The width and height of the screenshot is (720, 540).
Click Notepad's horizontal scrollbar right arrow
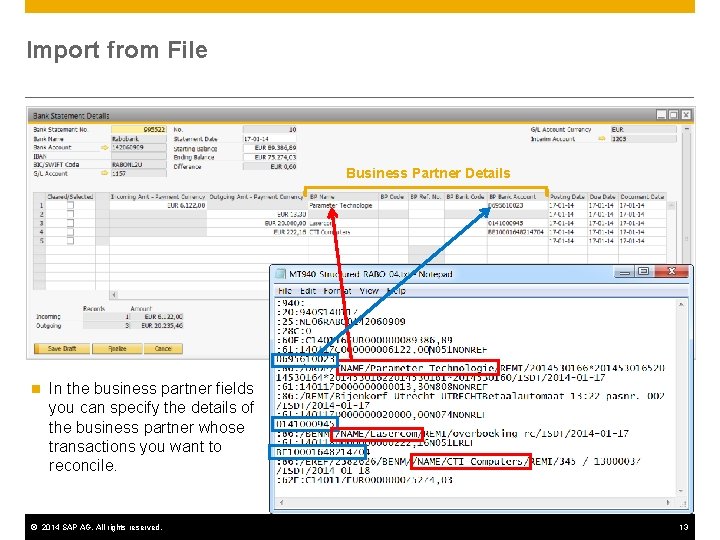coord(668,502)
